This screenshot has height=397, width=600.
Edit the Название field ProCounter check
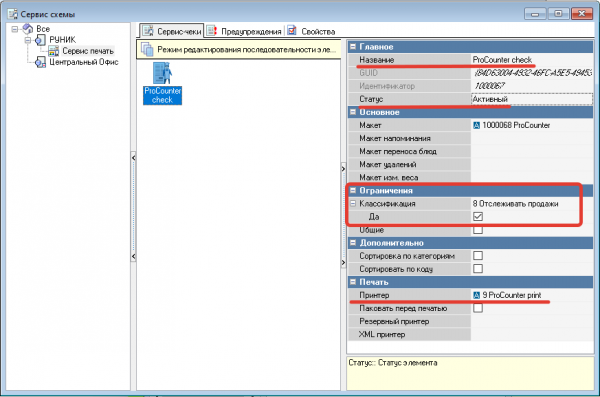click(x=532, y=60)
